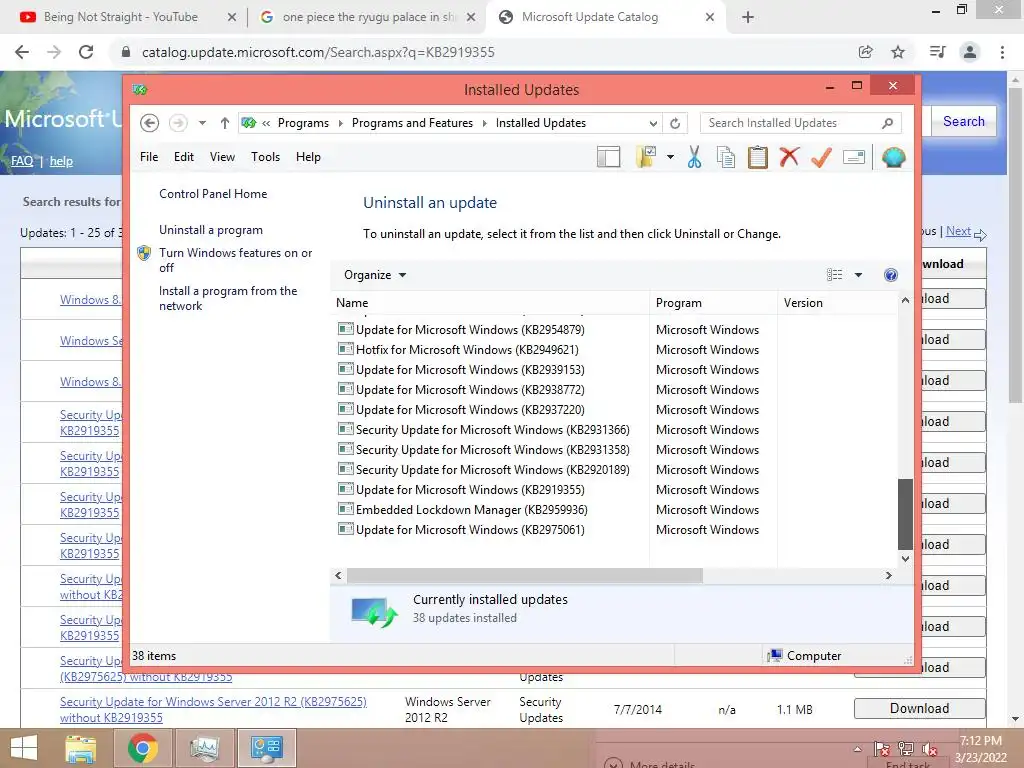This screenshot has height=768, width=1024.
Task: Click the search magnifier in Installed Updates
Action: click(887, 123)
